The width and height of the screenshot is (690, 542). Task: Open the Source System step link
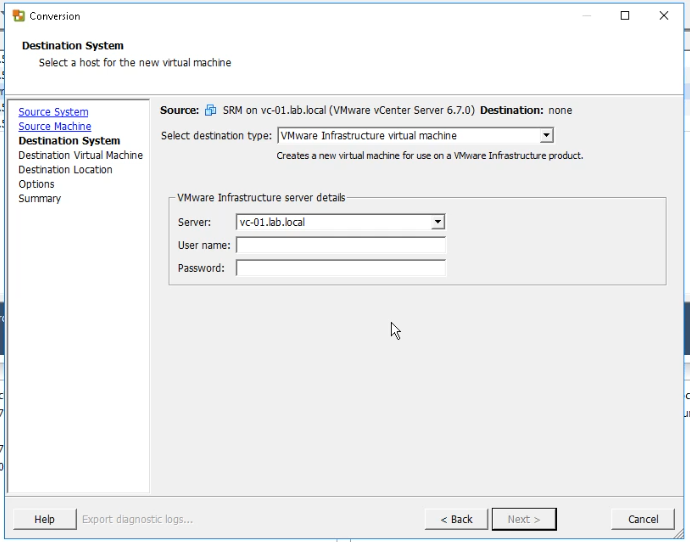53,112
